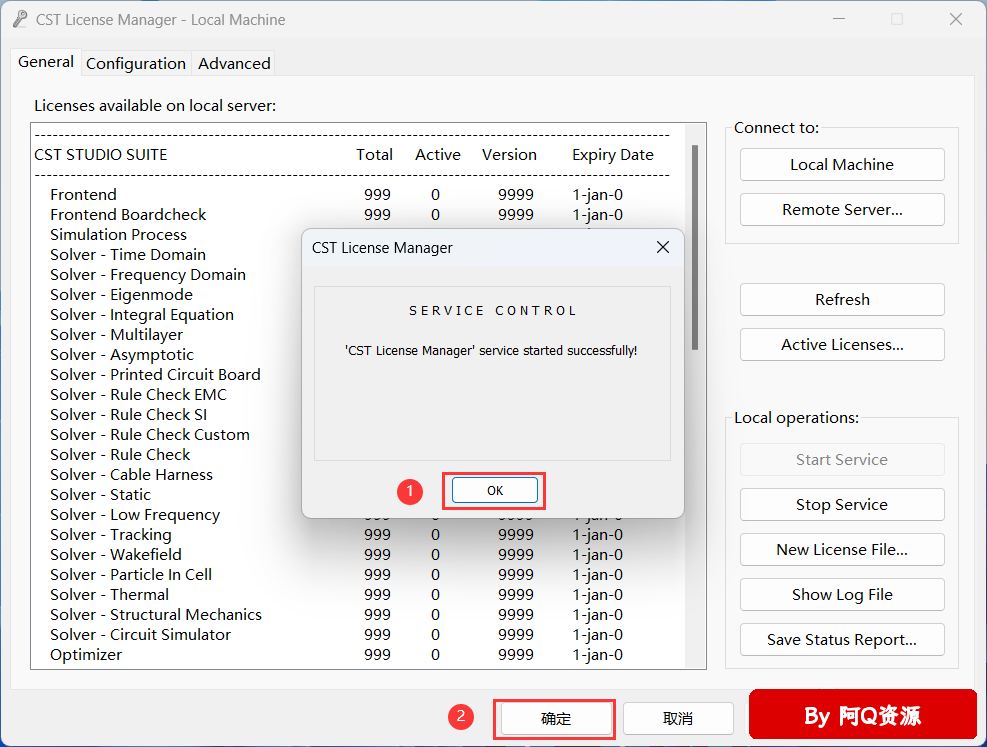Screen dimensions: 987x747
Task: Click the Solver - Thermal row's total 999
Action: tap(377, 595)
